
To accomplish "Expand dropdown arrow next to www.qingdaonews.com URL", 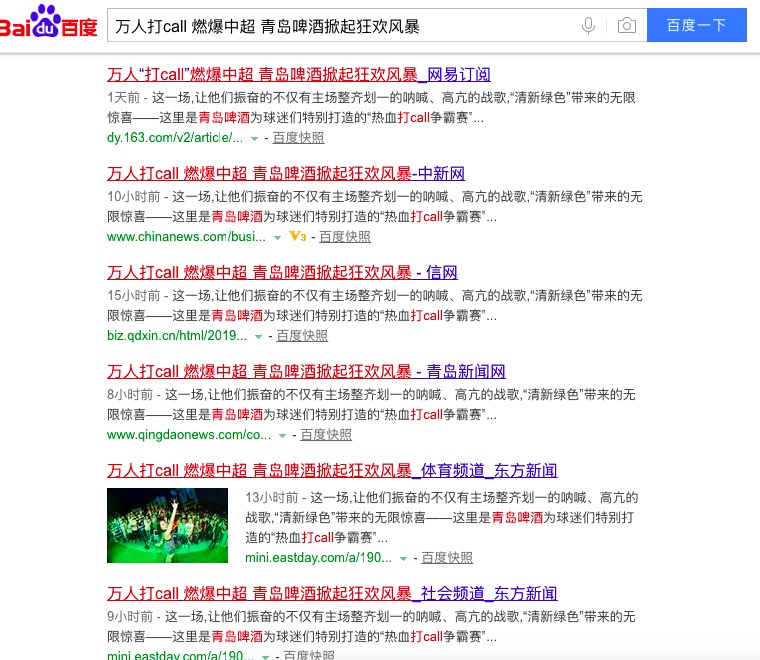I will click(x=282, y=436).
